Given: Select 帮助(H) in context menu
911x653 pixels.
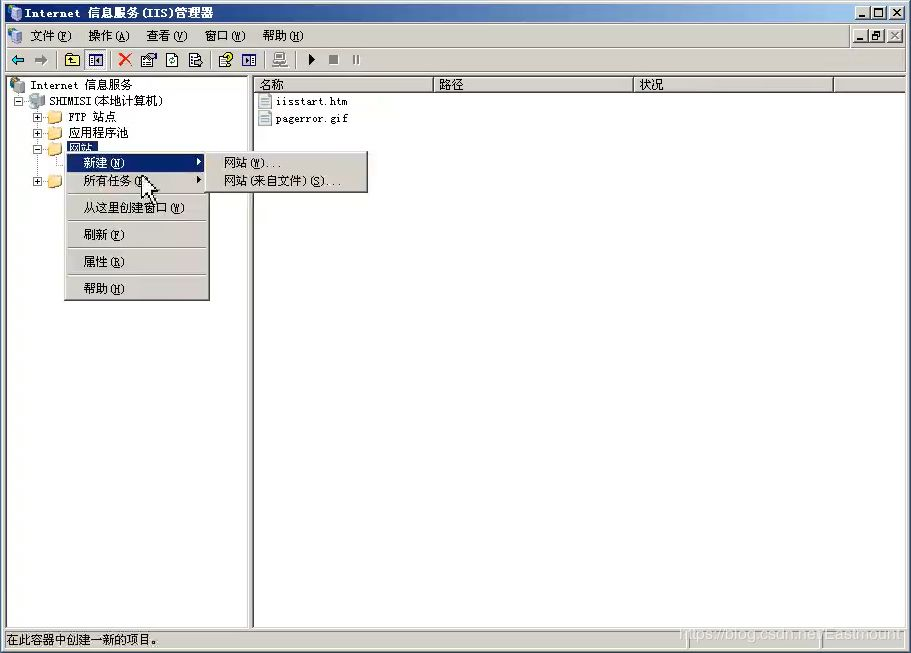Looking at the screenshot, I should click(136, 289).
